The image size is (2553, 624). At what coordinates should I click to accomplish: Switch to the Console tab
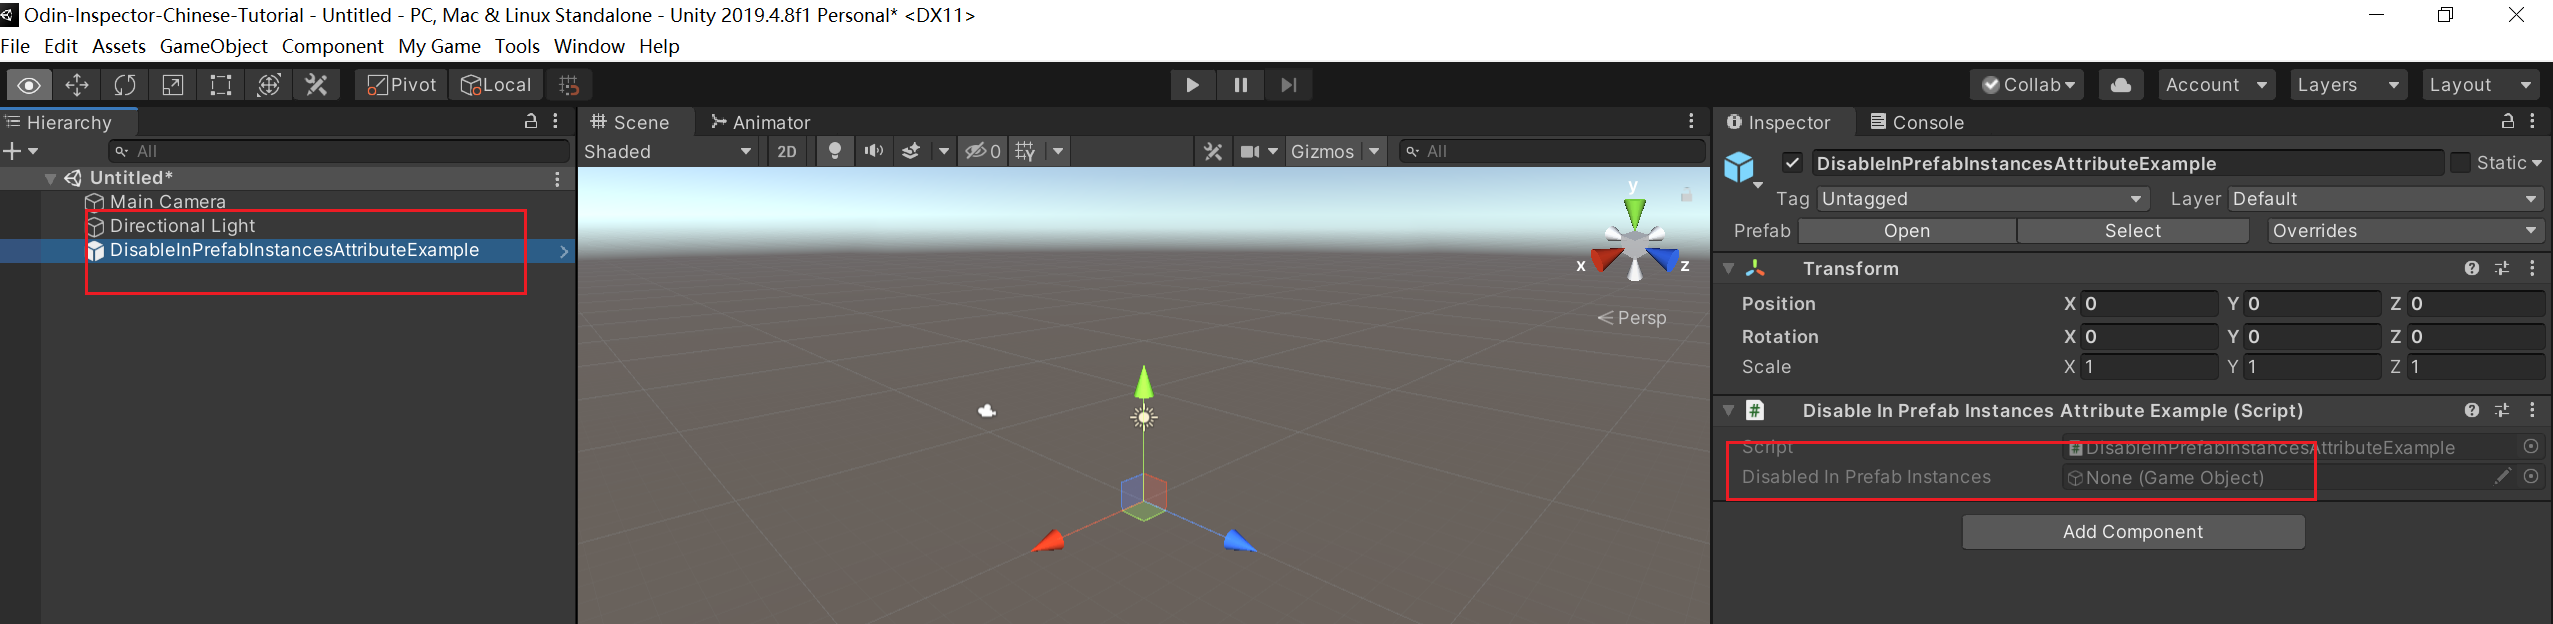point(1917,122)
